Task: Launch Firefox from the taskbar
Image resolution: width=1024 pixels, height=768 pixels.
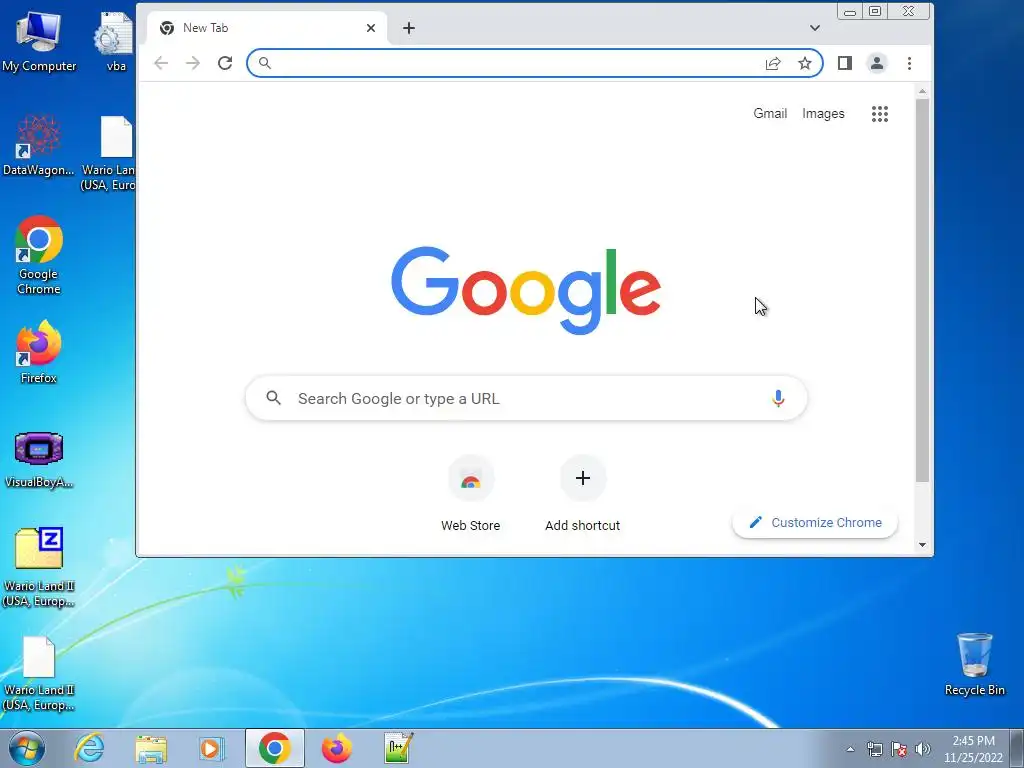Action: pos(337,748)
